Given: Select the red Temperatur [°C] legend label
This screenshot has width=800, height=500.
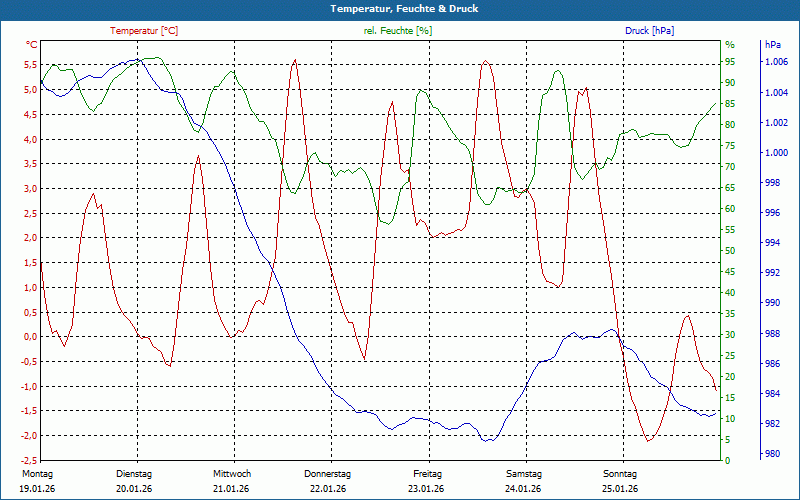Looking at the screenshot, I should tap(144, 31).
